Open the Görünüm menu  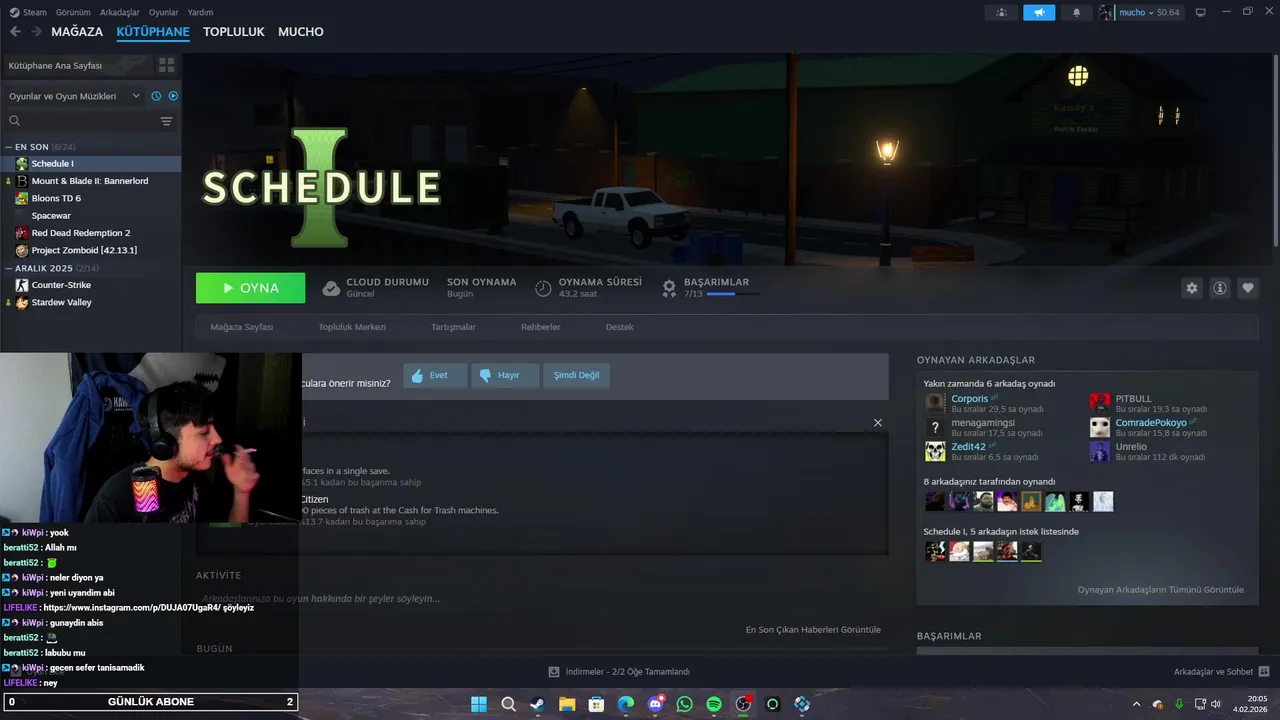73,12
